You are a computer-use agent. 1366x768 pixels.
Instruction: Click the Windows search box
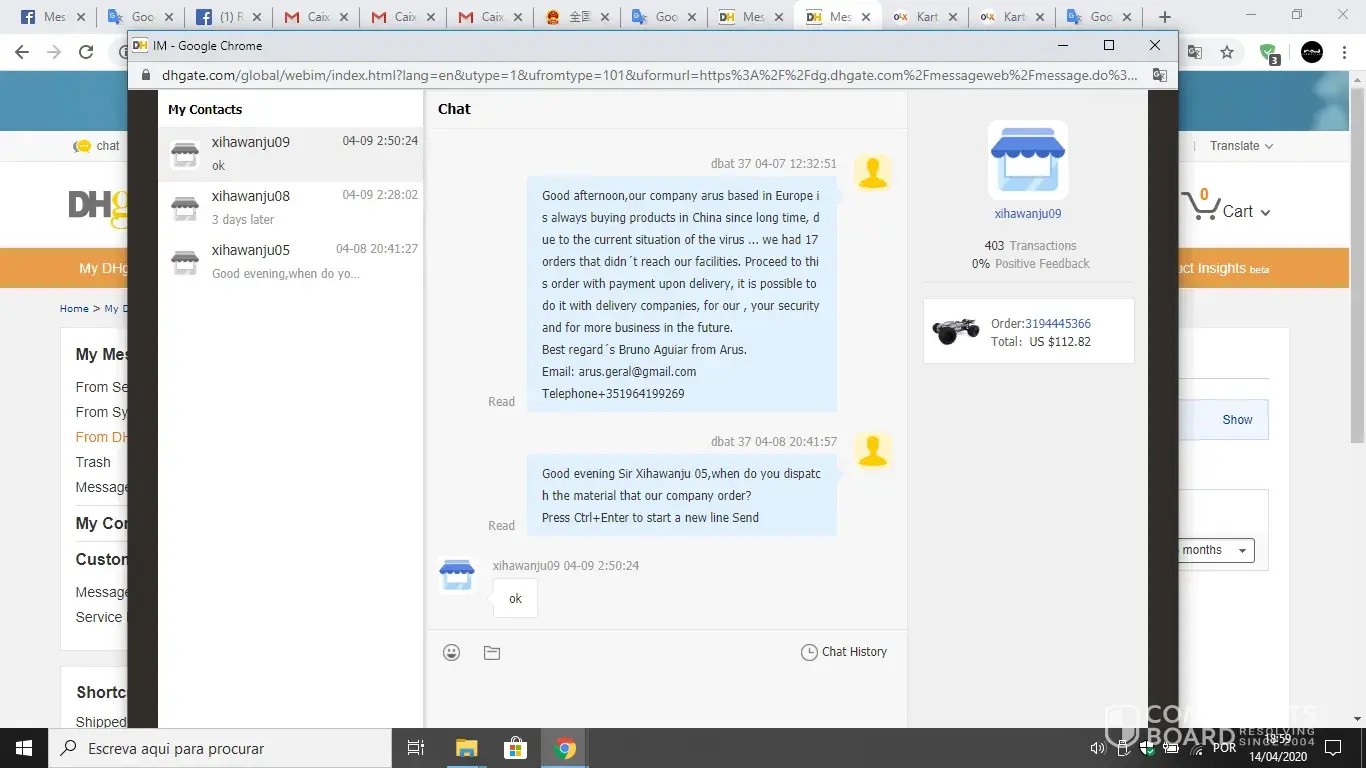220,748
